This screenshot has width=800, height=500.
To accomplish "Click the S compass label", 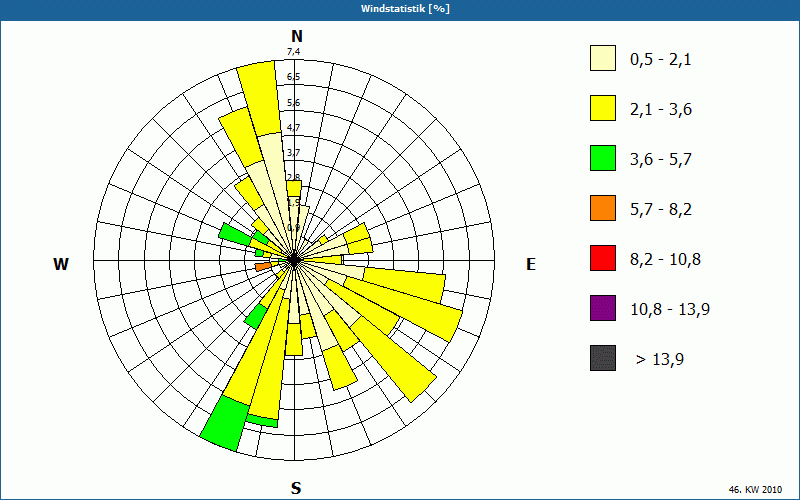I will tap(296, 488).
